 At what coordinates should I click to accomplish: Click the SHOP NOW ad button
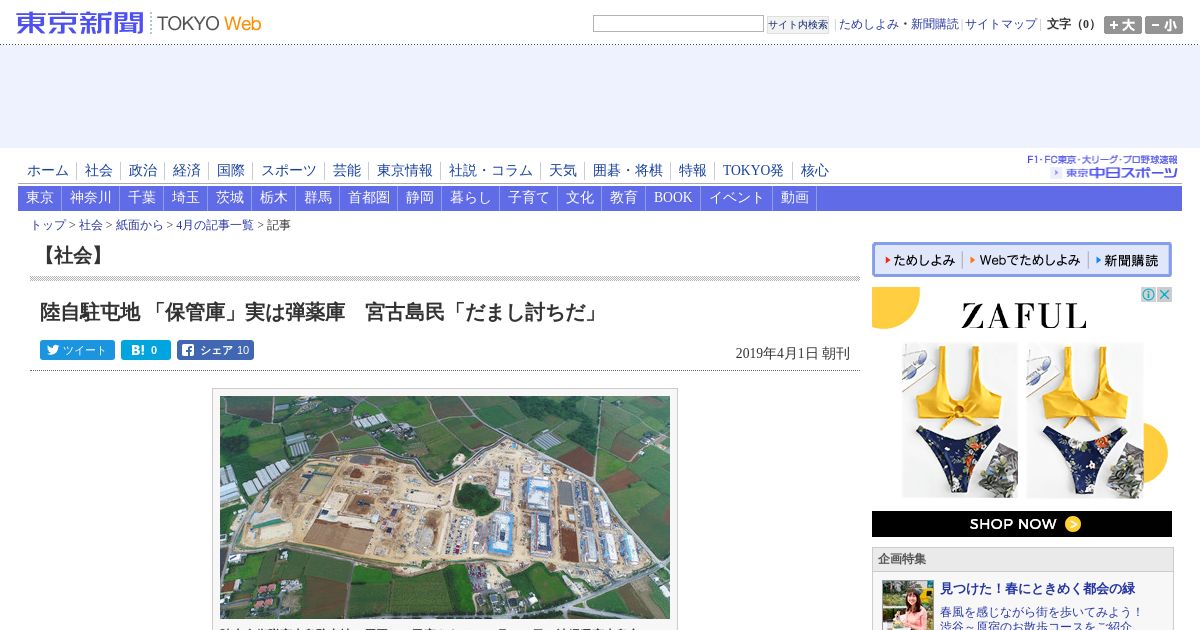(x=1022, y=524)
